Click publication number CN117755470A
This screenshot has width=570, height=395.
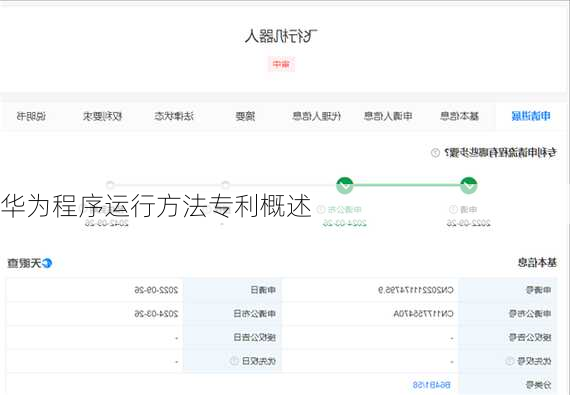(424, 314)
